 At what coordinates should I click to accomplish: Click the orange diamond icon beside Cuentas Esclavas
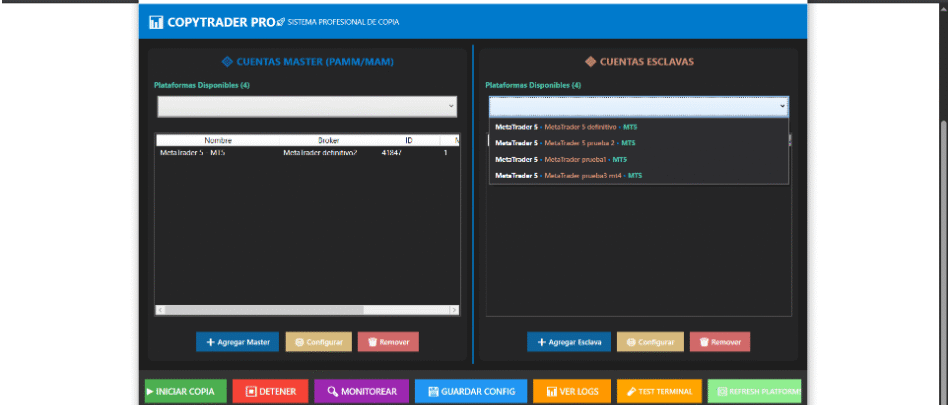pos(590,61)
